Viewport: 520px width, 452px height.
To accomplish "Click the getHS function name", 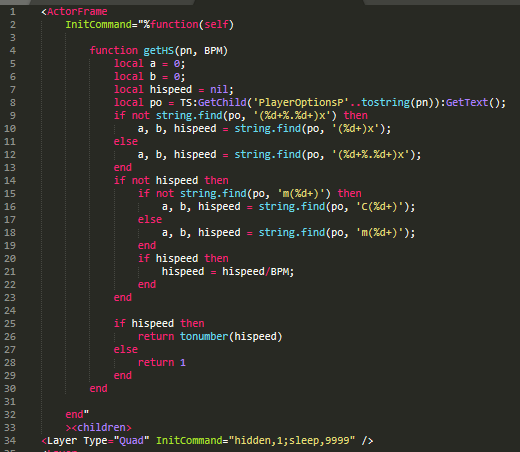I will pos(159,51).
